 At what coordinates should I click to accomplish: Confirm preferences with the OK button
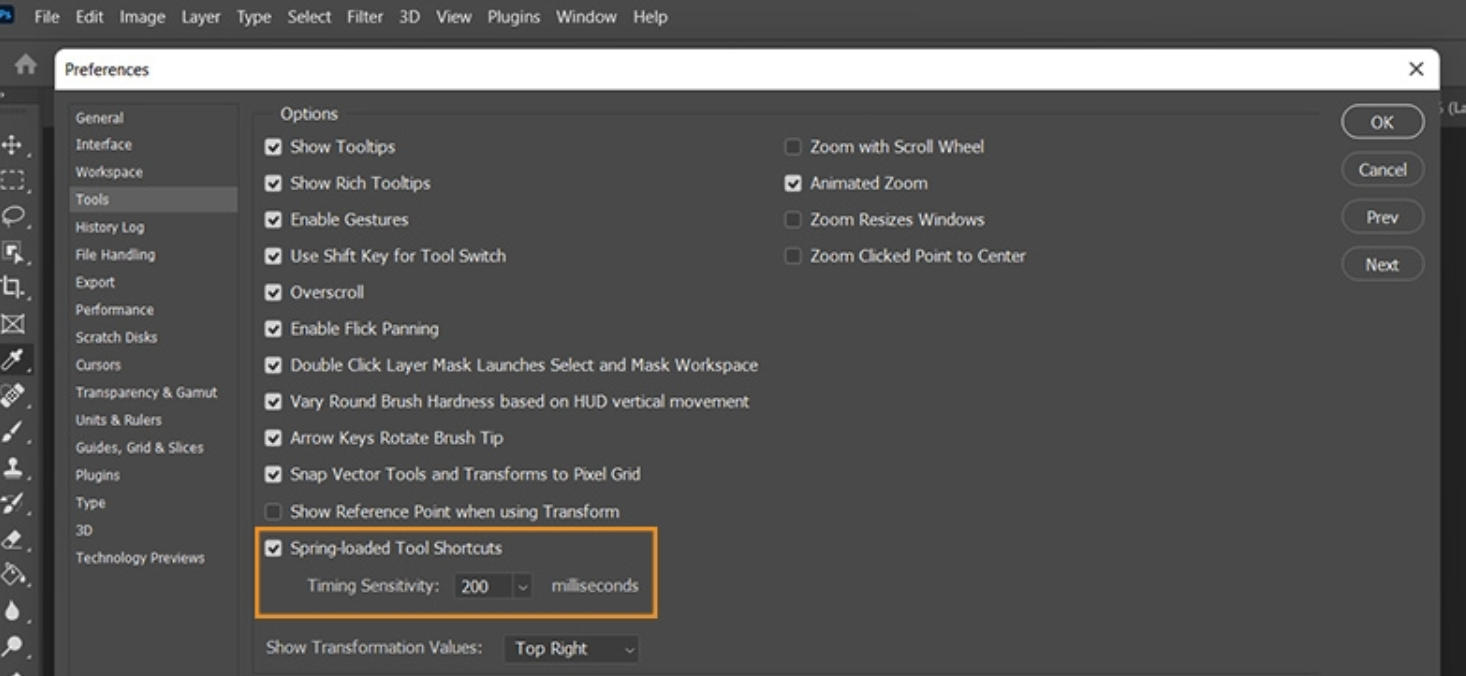point(1381,121)
